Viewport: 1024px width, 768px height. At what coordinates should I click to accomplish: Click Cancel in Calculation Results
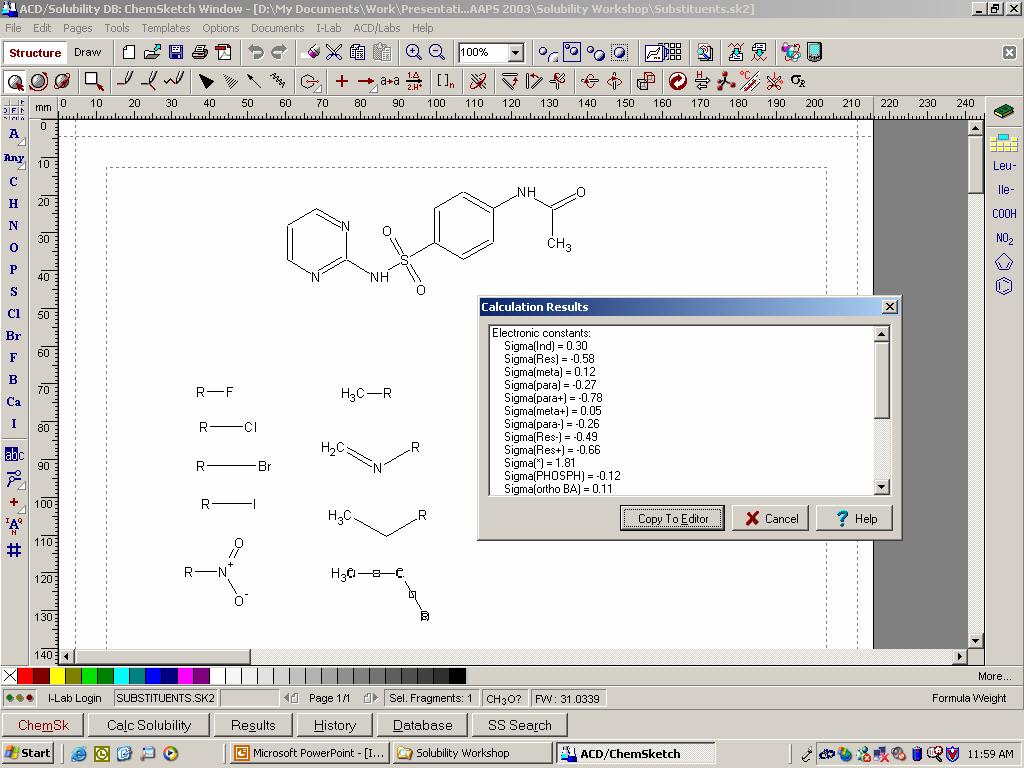[771, 519]
